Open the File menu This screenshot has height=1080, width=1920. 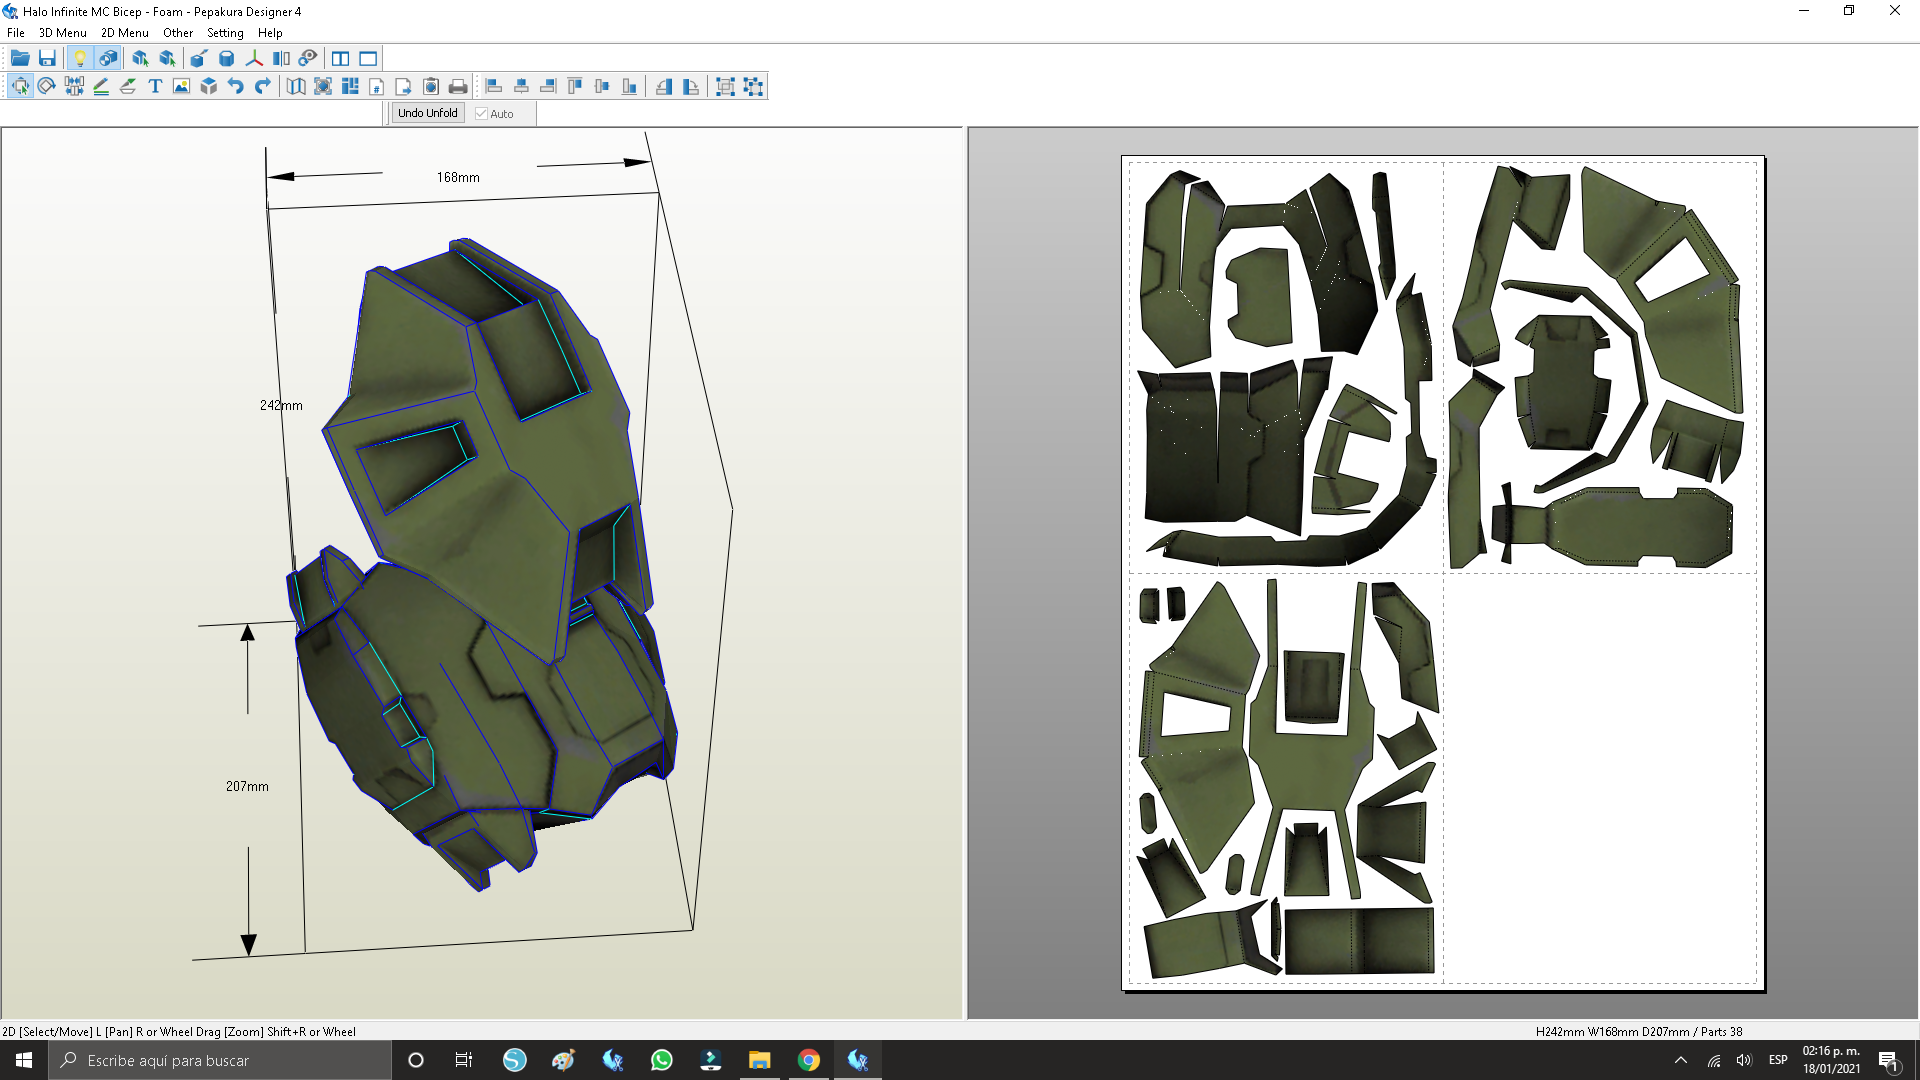(x=16, y=33)
